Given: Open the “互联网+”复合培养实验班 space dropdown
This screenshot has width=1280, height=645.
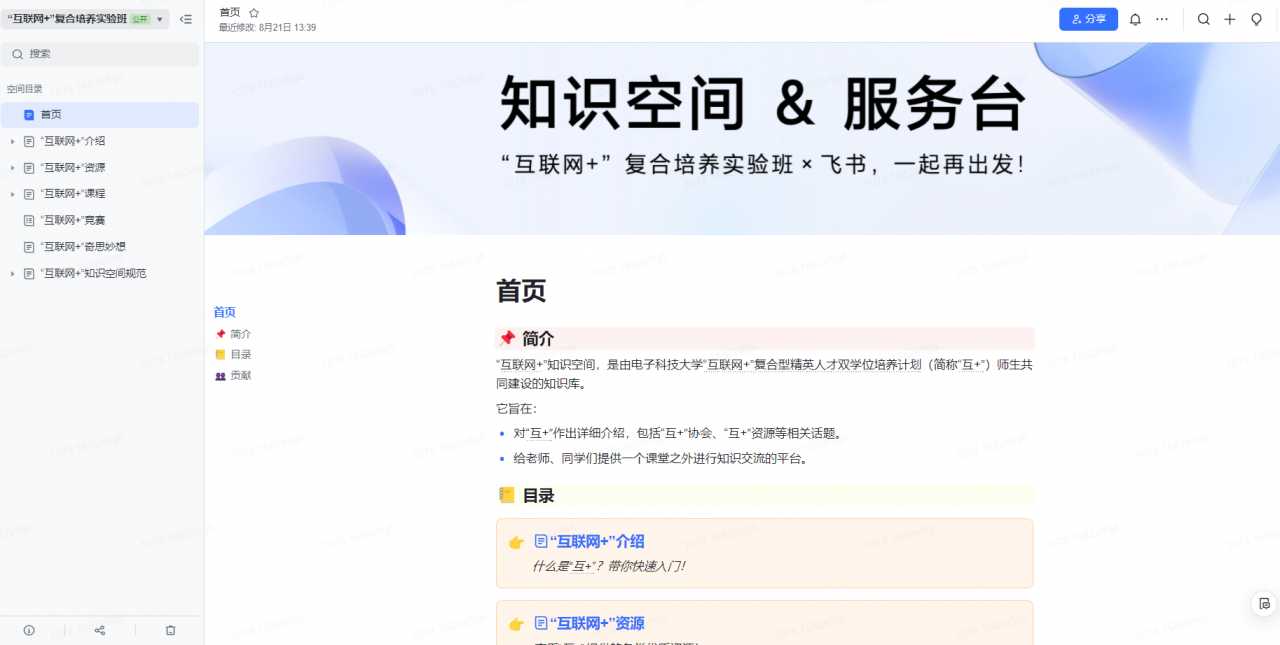Looking at the screenshot, I should (159, 19).
